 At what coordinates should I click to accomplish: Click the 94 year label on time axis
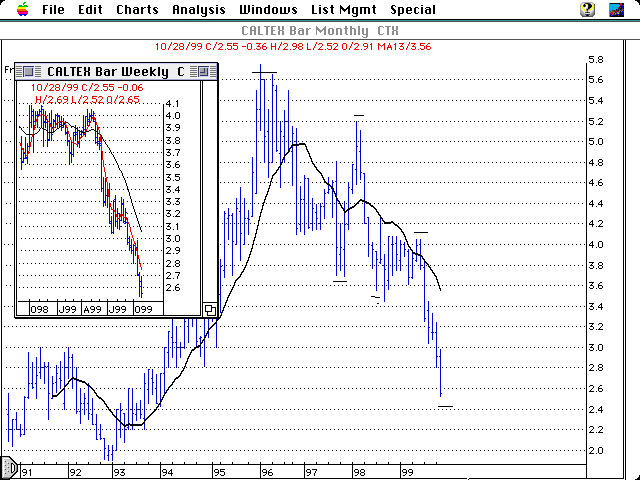pyautogui.click(x=167, y=473)
